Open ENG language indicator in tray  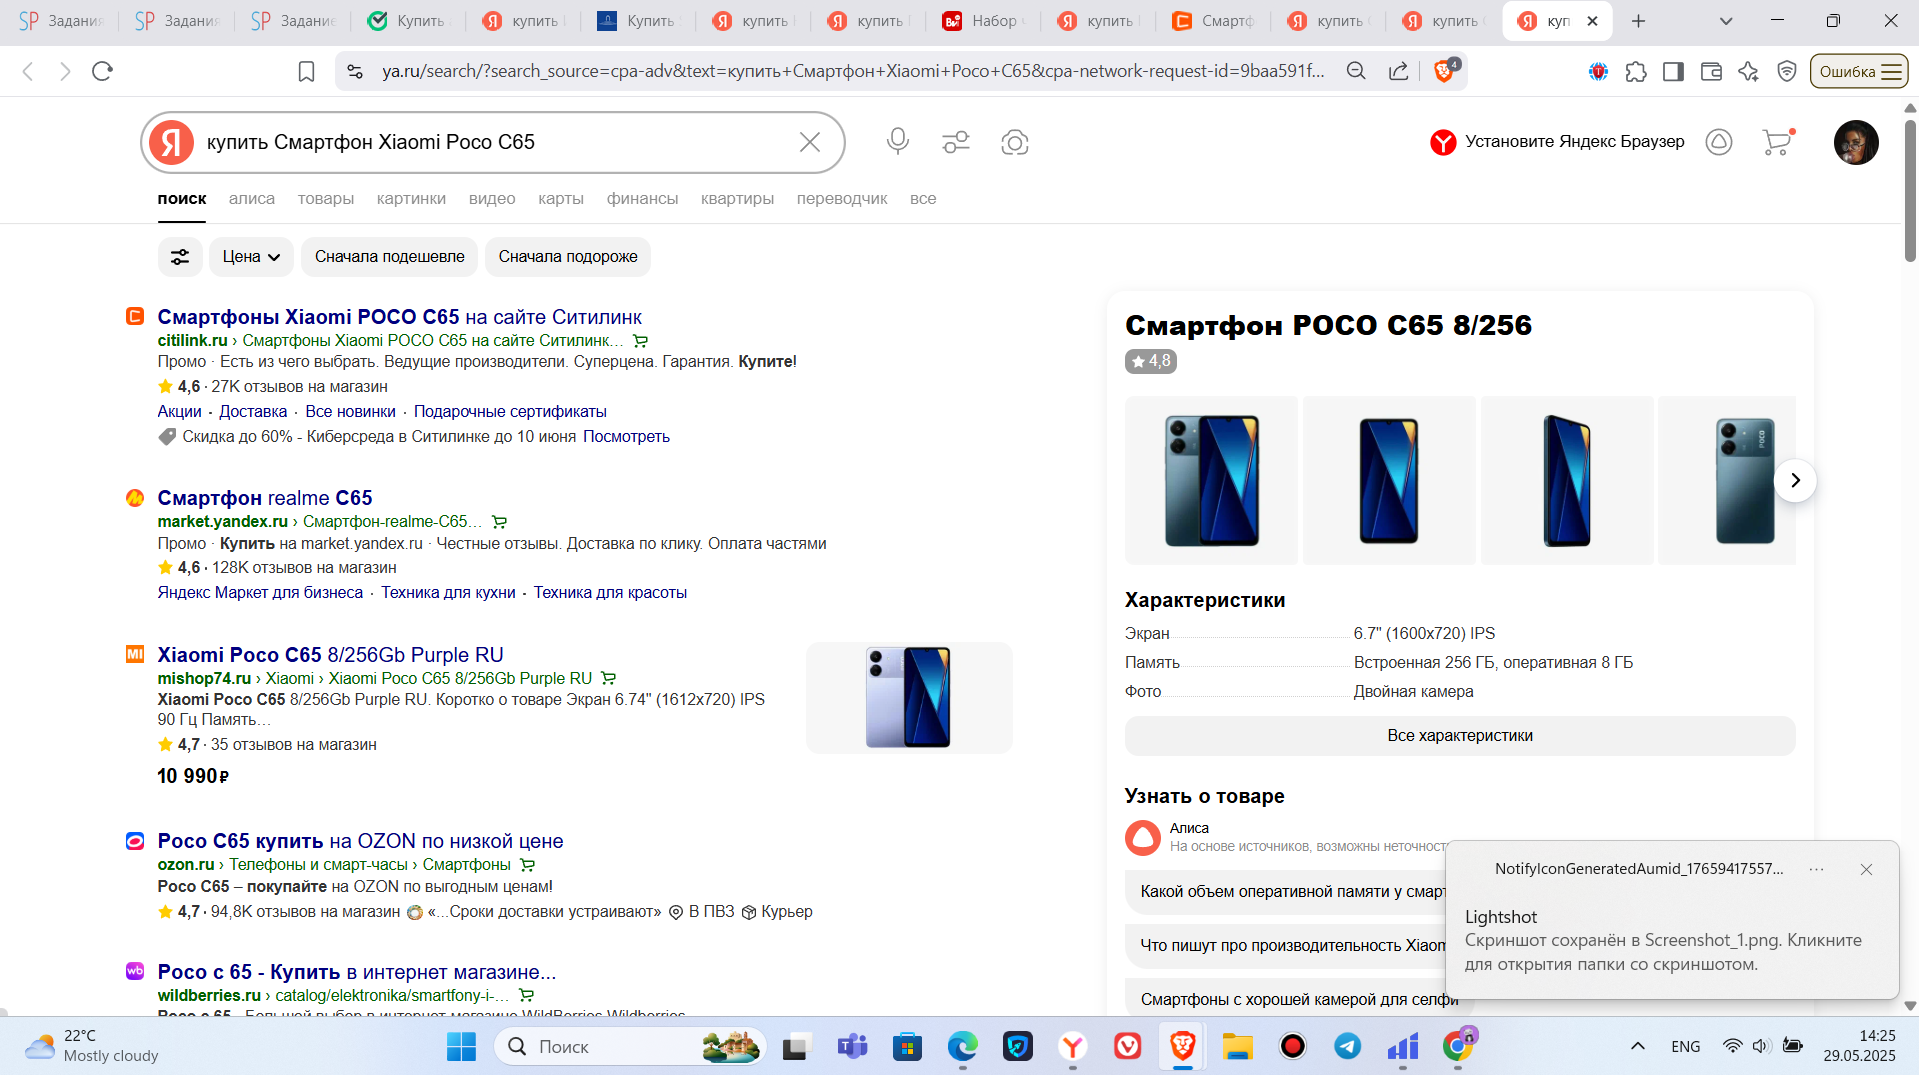click(x=1685, y=1046)
